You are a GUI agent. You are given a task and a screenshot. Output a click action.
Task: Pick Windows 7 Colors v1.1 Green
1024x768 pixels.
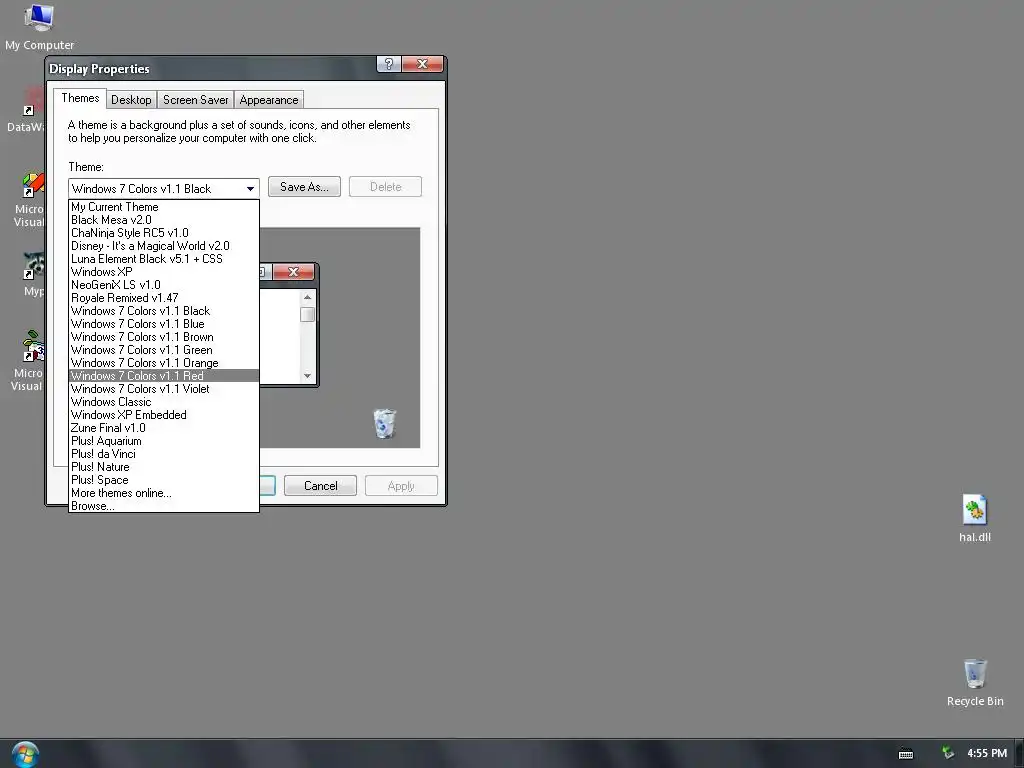click(164, 350)
